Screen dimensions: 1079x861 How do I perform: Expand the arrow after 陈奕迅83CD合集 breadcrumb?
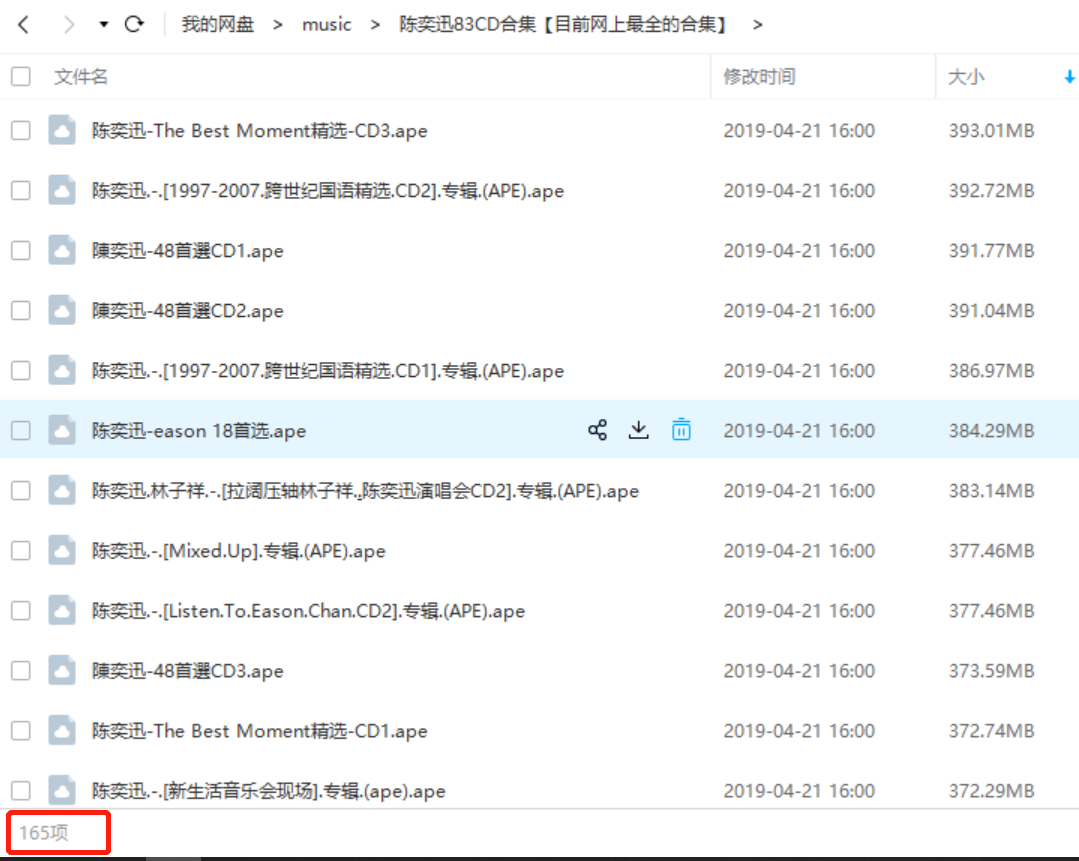coord(758,25)
